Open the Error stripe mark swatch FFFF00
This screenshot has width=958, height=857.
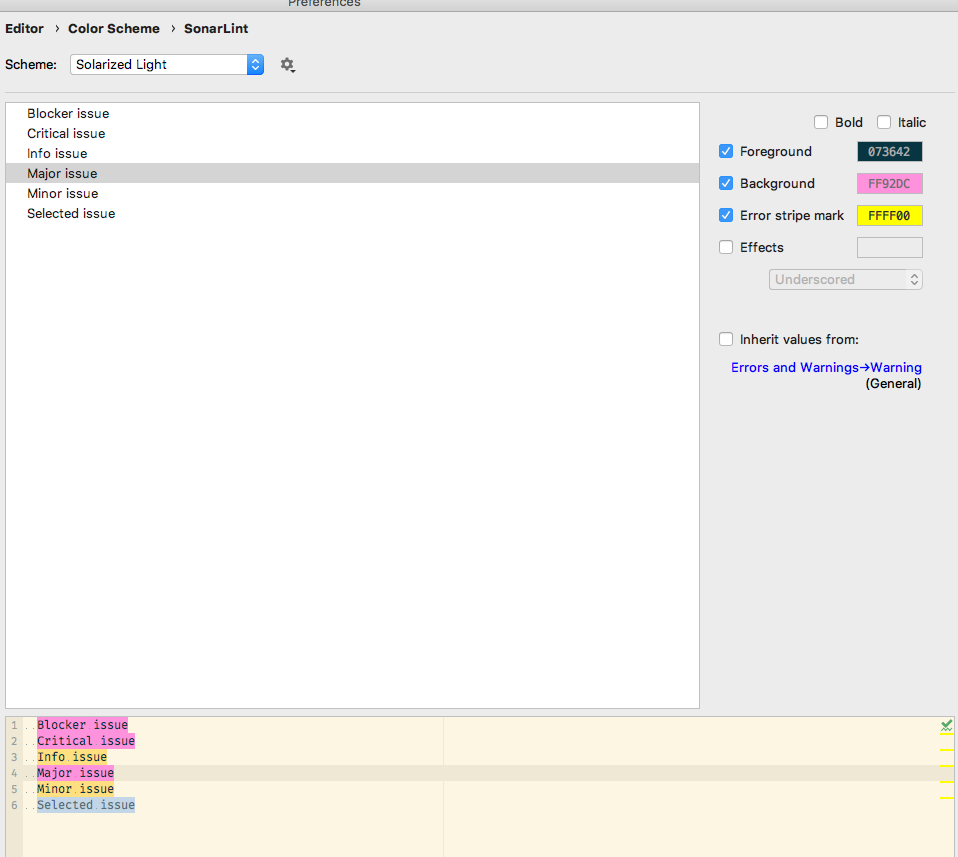(890, 216)
